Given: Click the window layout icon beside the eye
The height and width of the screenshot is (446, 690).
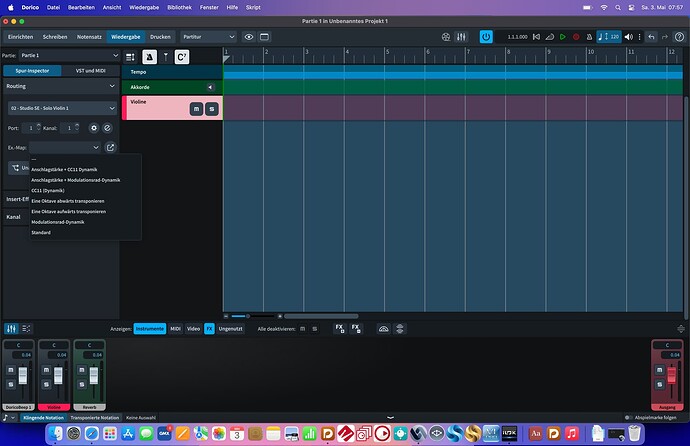Looking at the screenshot, I should pos(264,37).
